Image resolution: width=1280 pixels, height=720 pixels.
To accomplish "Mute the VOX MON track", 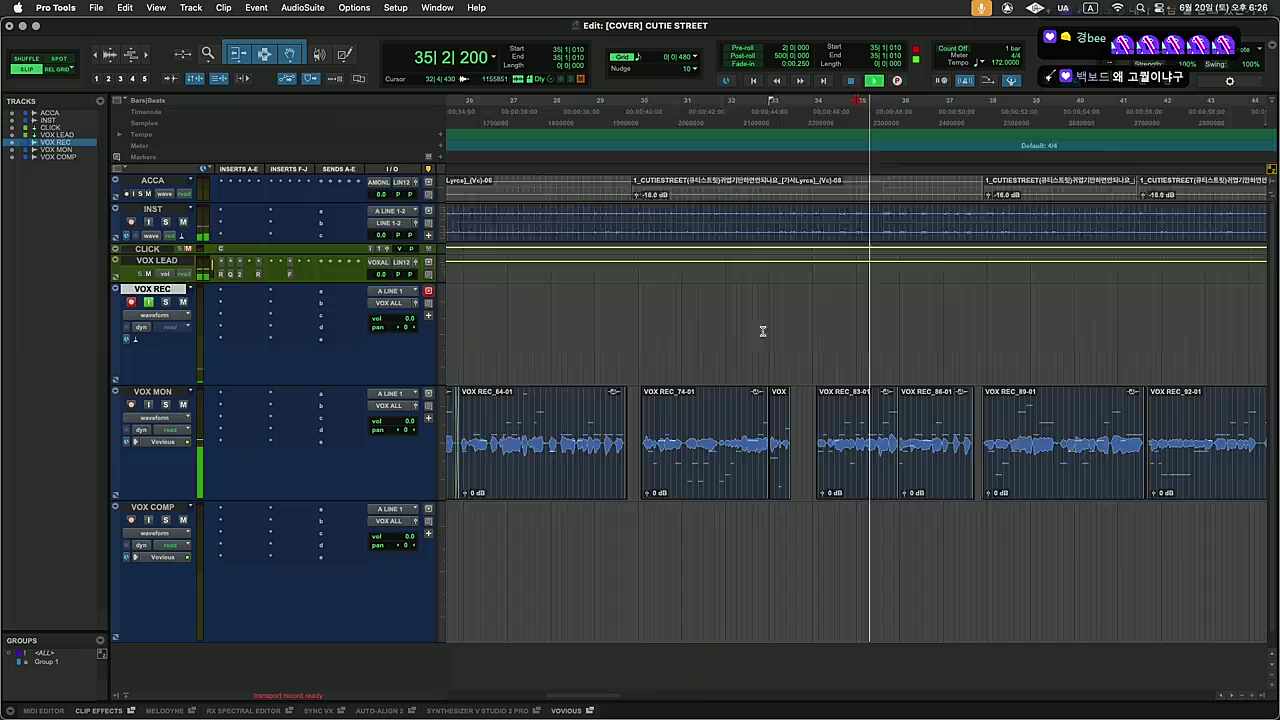I will coord(182,405).
